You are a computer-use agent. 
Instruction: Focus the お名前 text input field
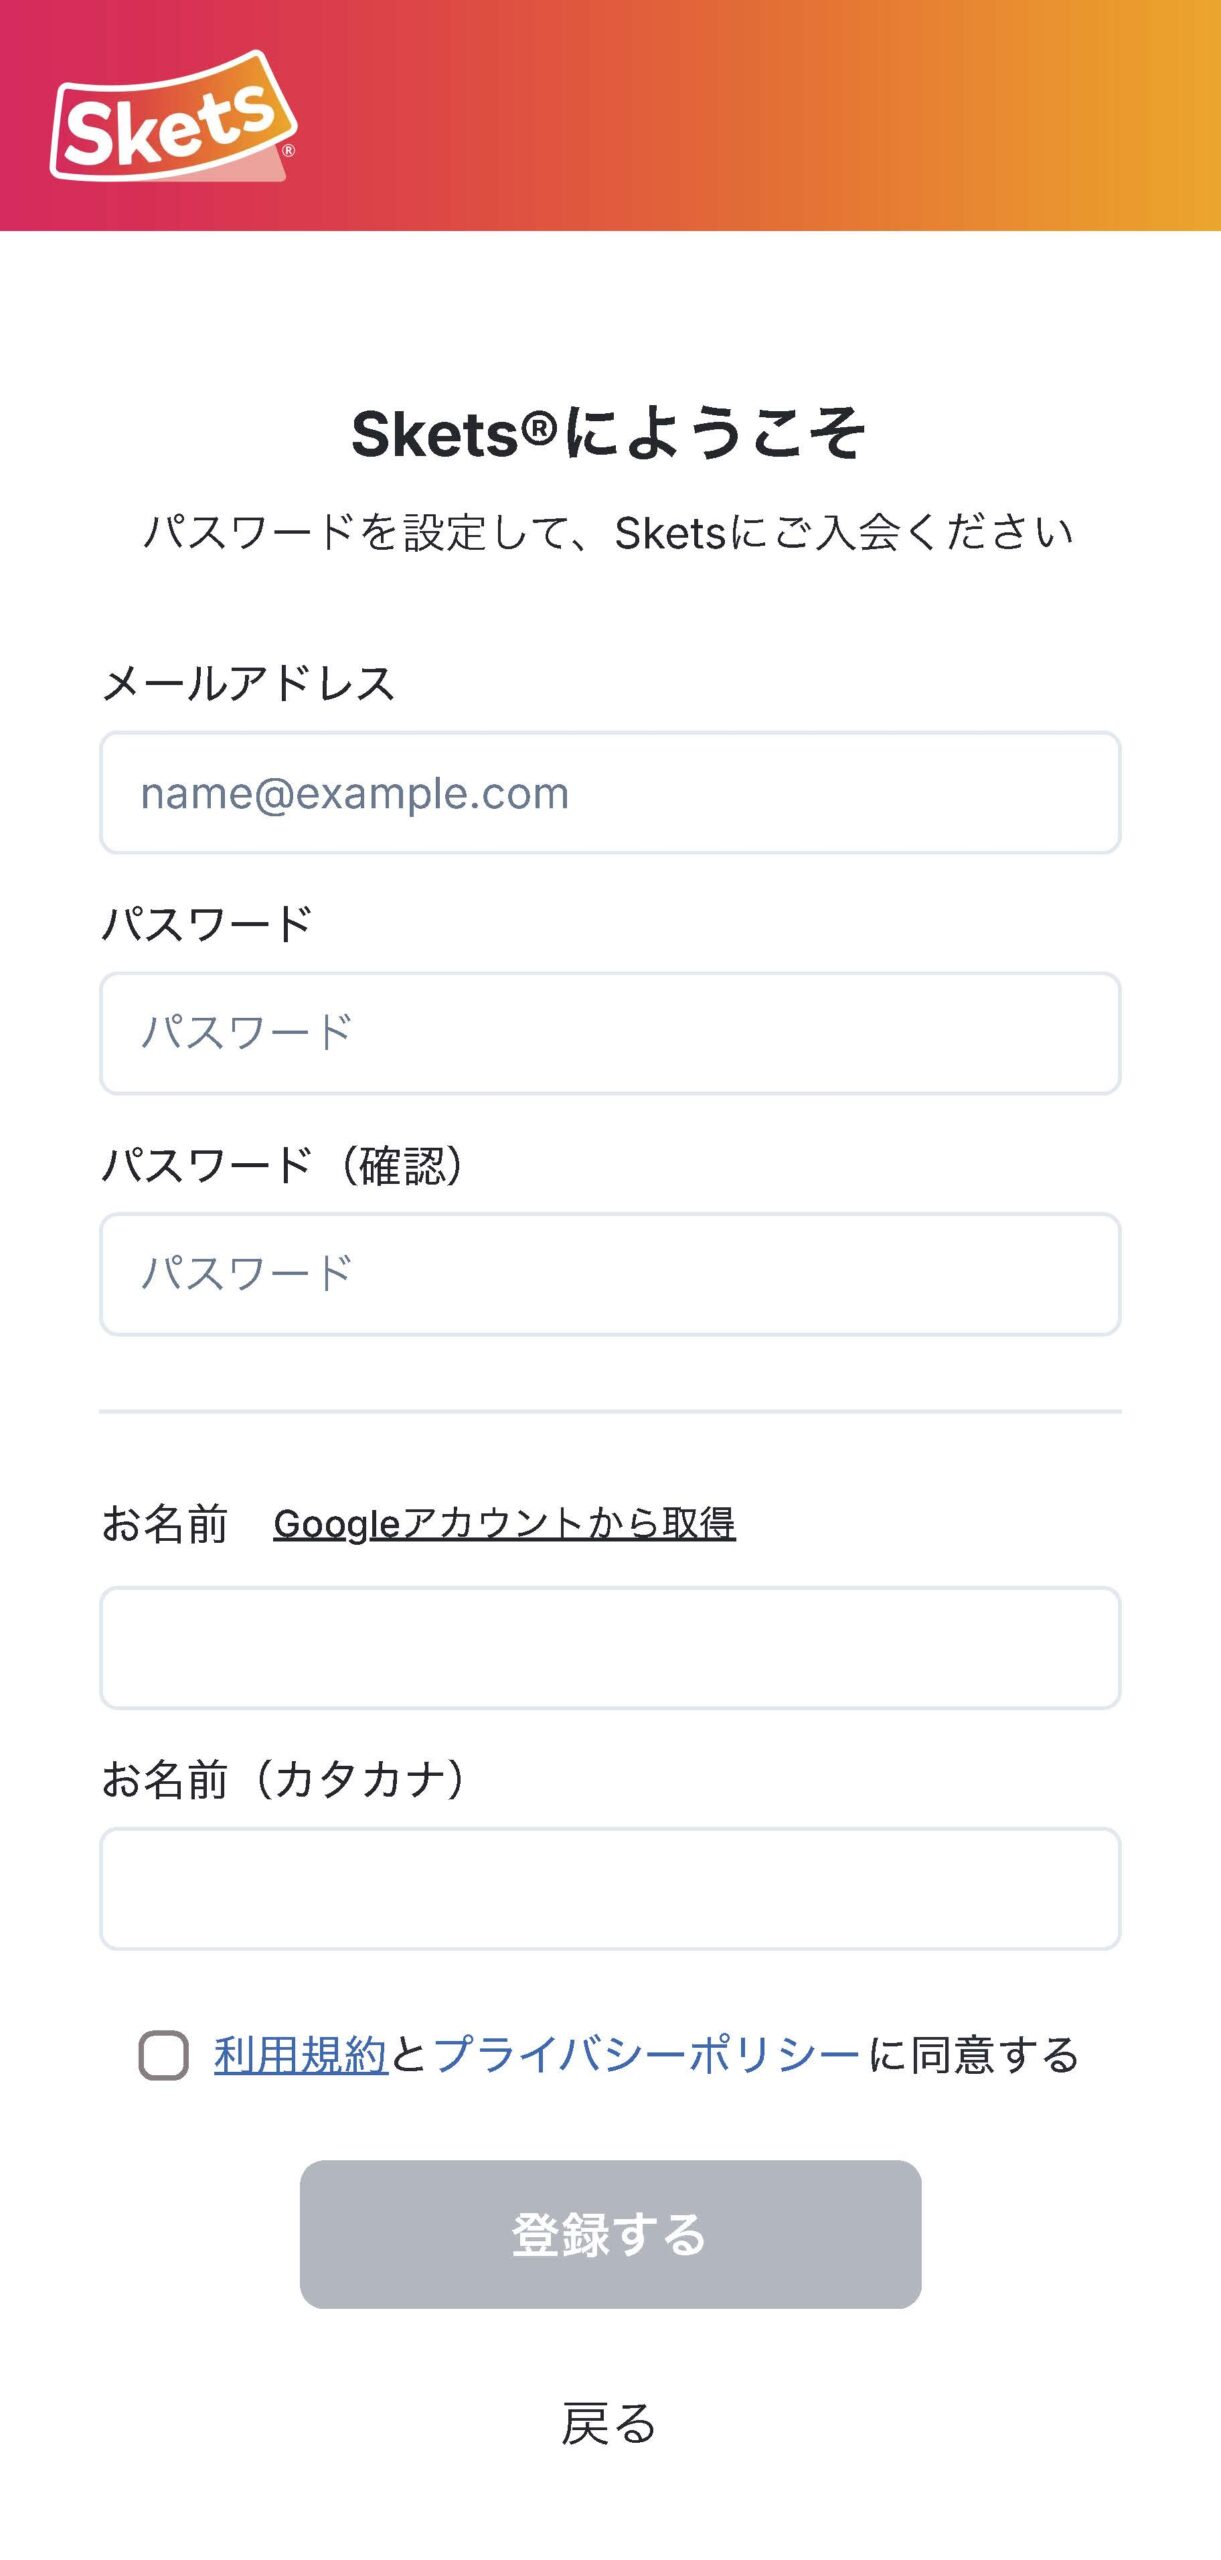tap(610, 1647)
